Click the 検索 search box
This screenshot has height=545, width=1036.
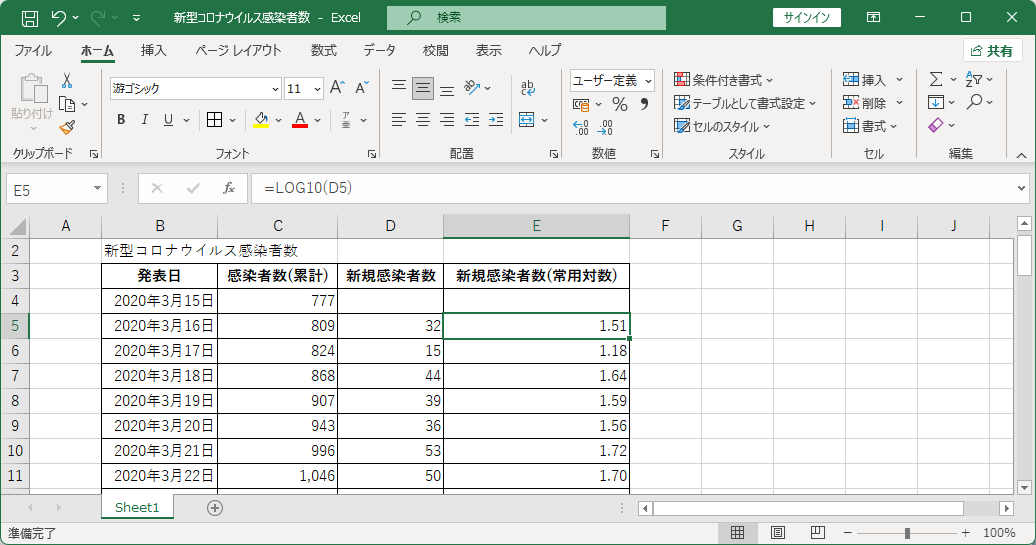point(526,18)
